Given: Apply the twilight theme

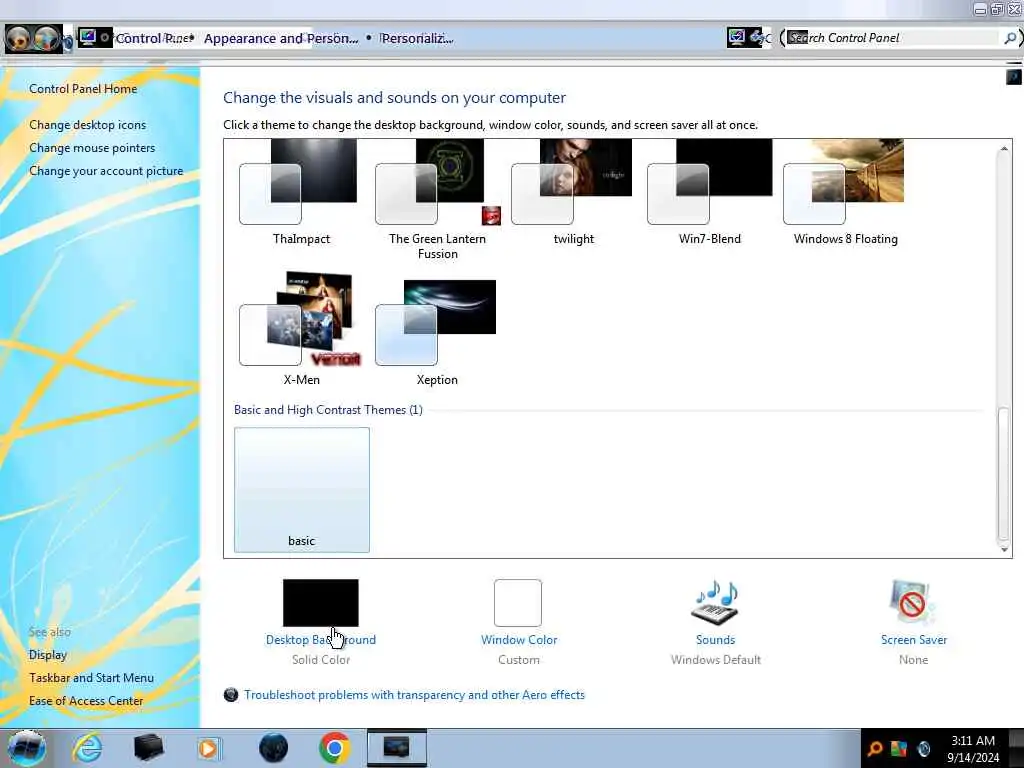Looking at the screenshot, I should pos(573,193).
